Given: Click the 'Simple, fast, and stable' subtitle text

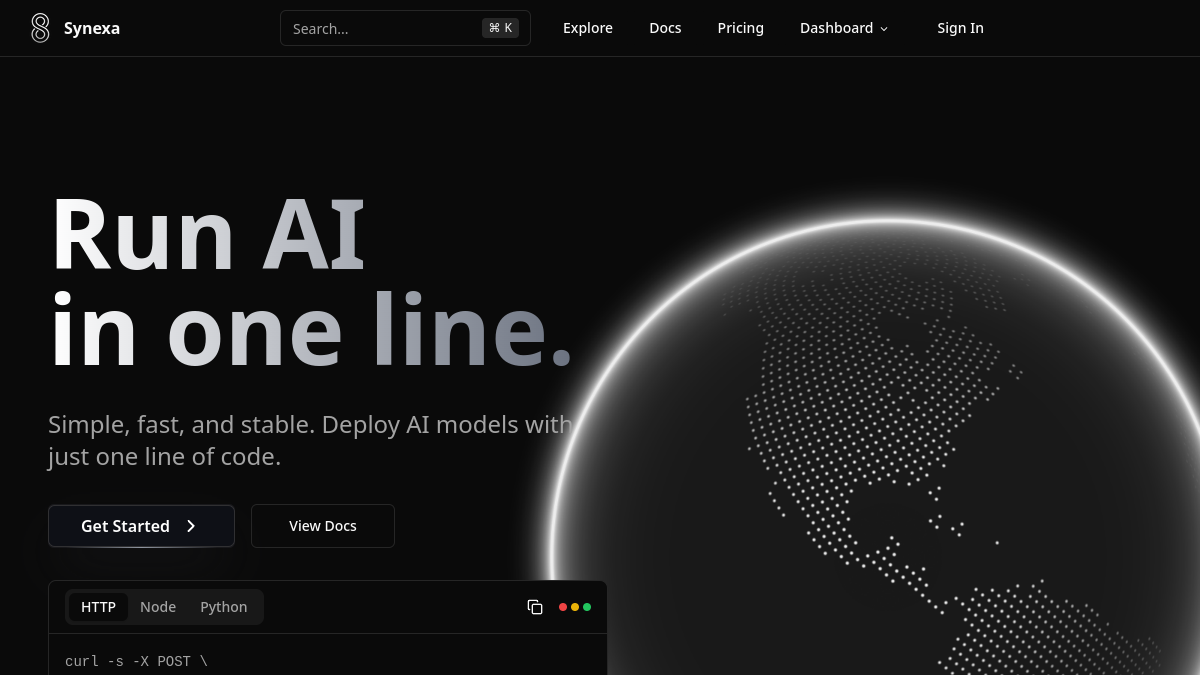Looking at the screenshot, I should [x=310, y=440].
